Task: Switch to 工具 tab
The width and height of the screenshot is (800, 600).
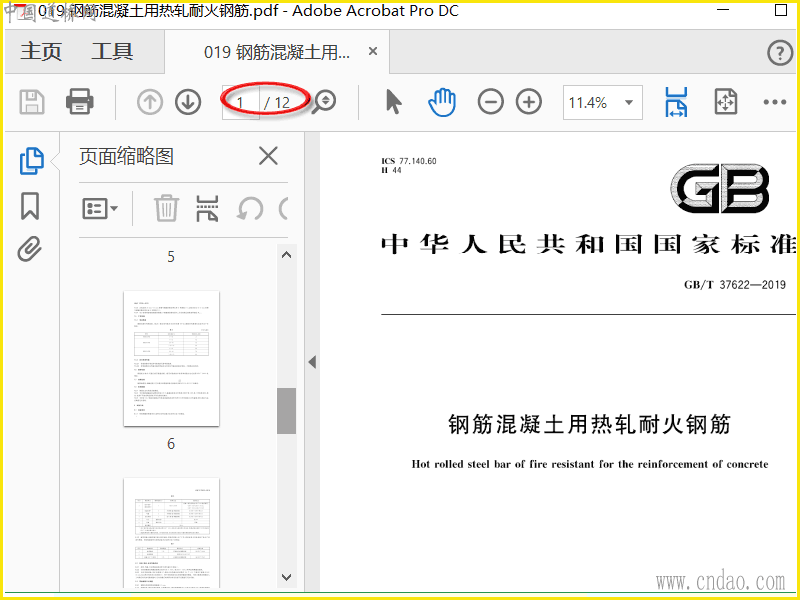Action: (x=112, y=52)
